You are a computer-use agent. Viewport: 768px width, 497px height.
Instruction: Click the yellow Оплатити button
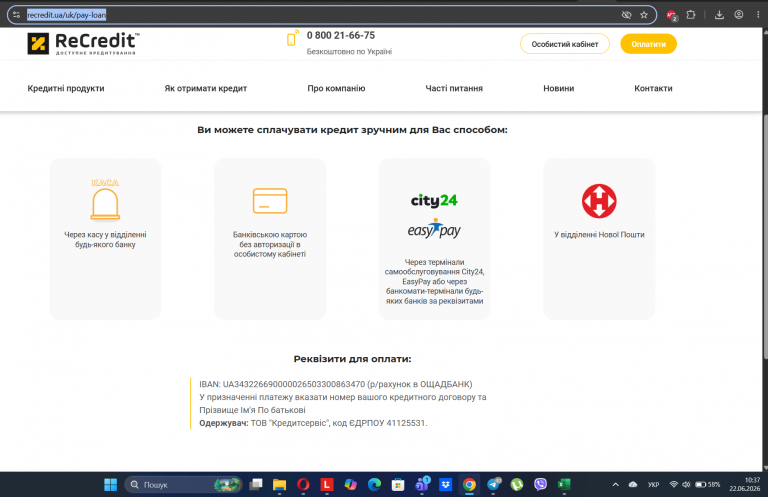[648, 44]
